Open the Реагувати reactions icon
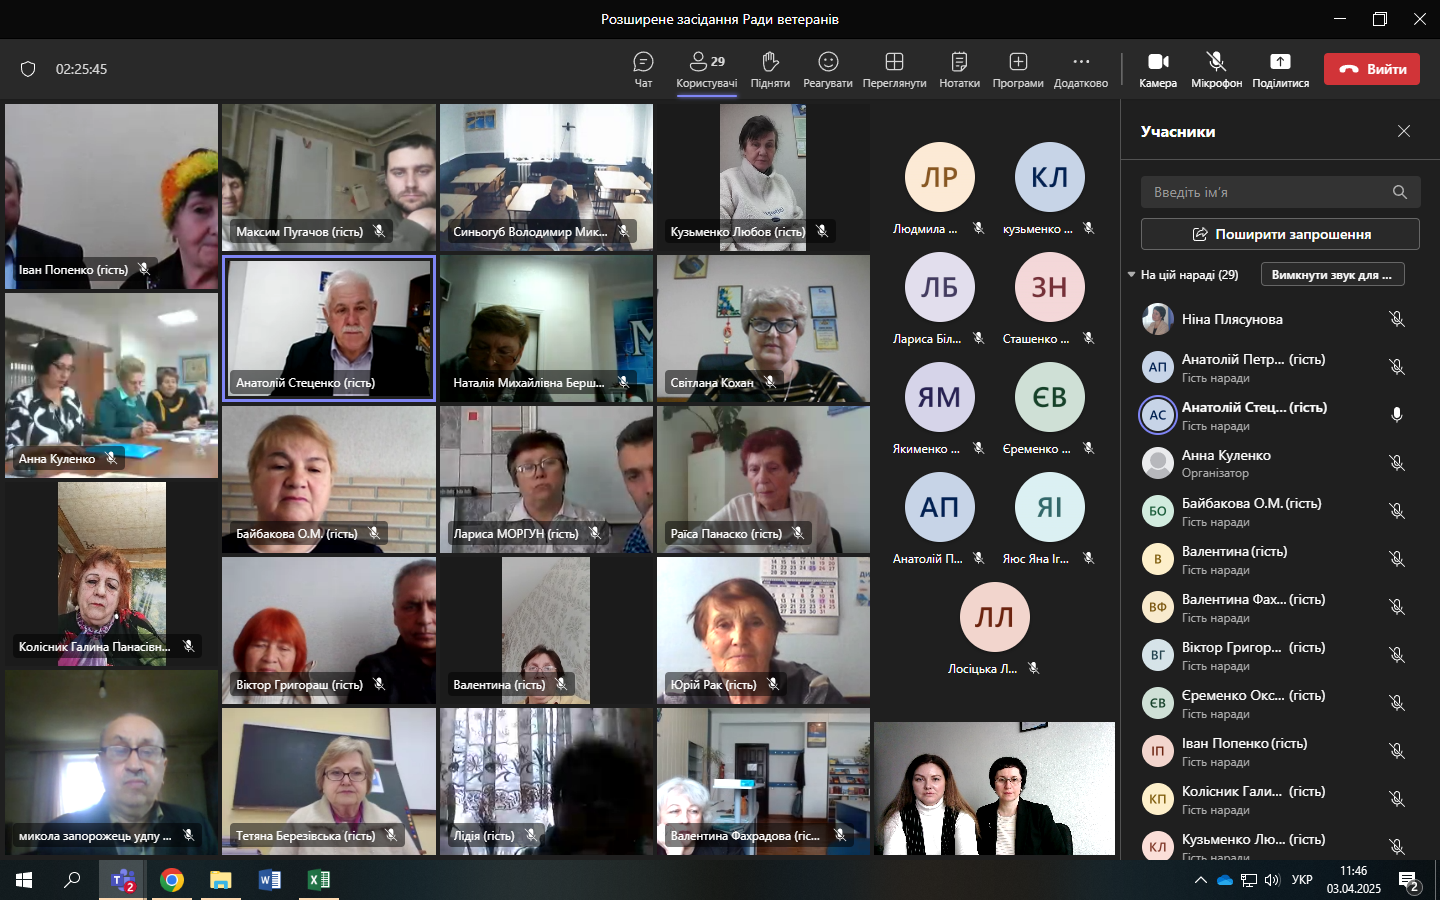1440x900 pixels. tap(828, 68)
